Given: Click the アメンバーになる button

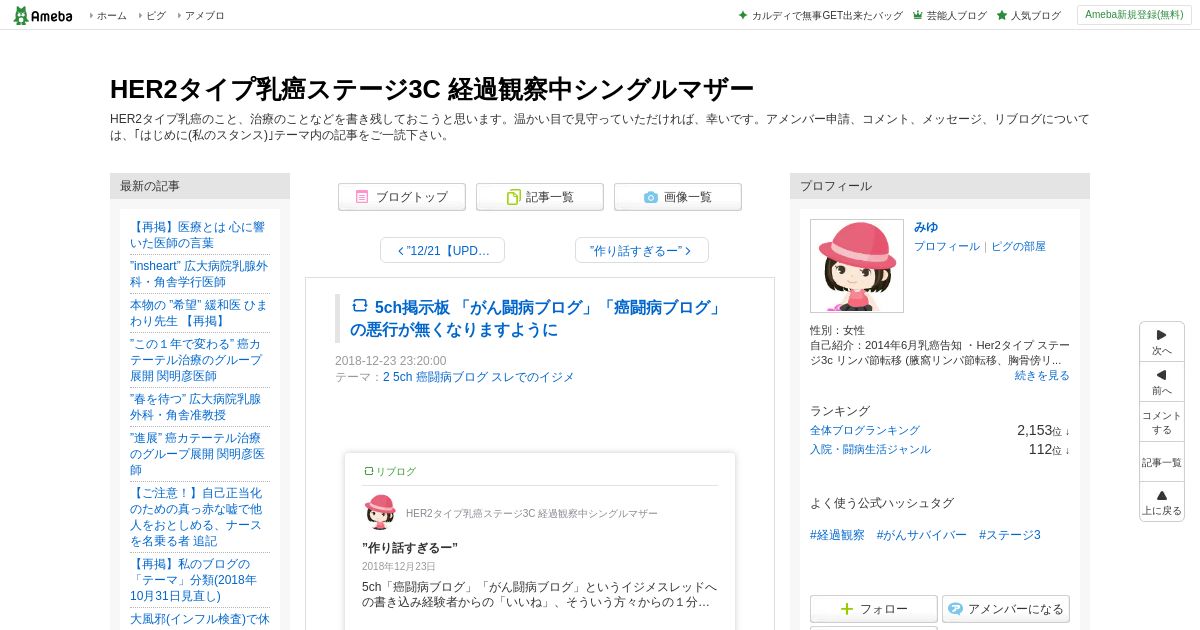Looking at the screenshot, I should (x=1006, y=609).
